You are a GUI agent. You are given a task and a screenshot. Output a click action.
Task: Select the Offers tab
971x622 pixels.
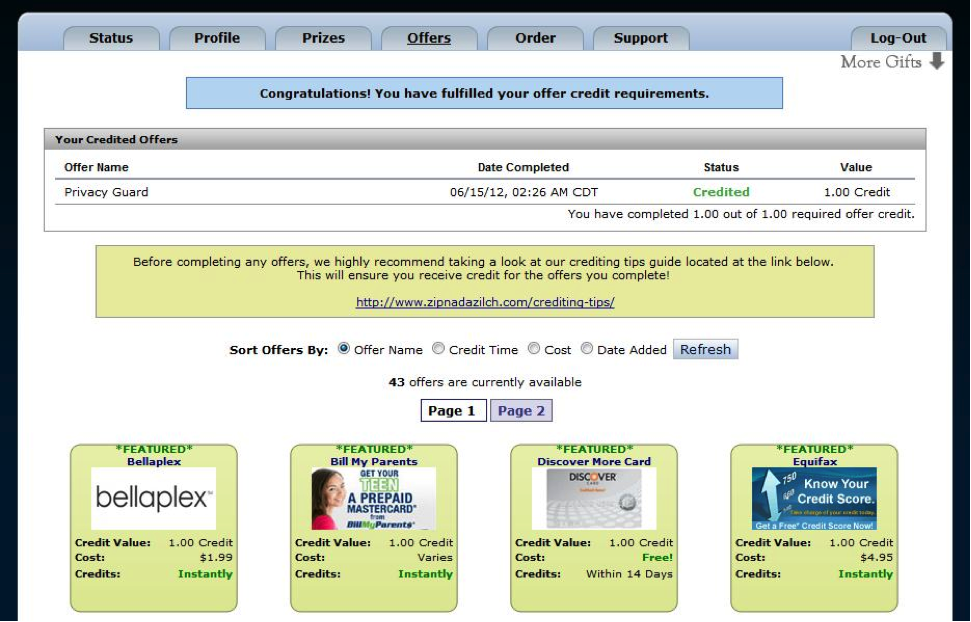tap(429, 38)
